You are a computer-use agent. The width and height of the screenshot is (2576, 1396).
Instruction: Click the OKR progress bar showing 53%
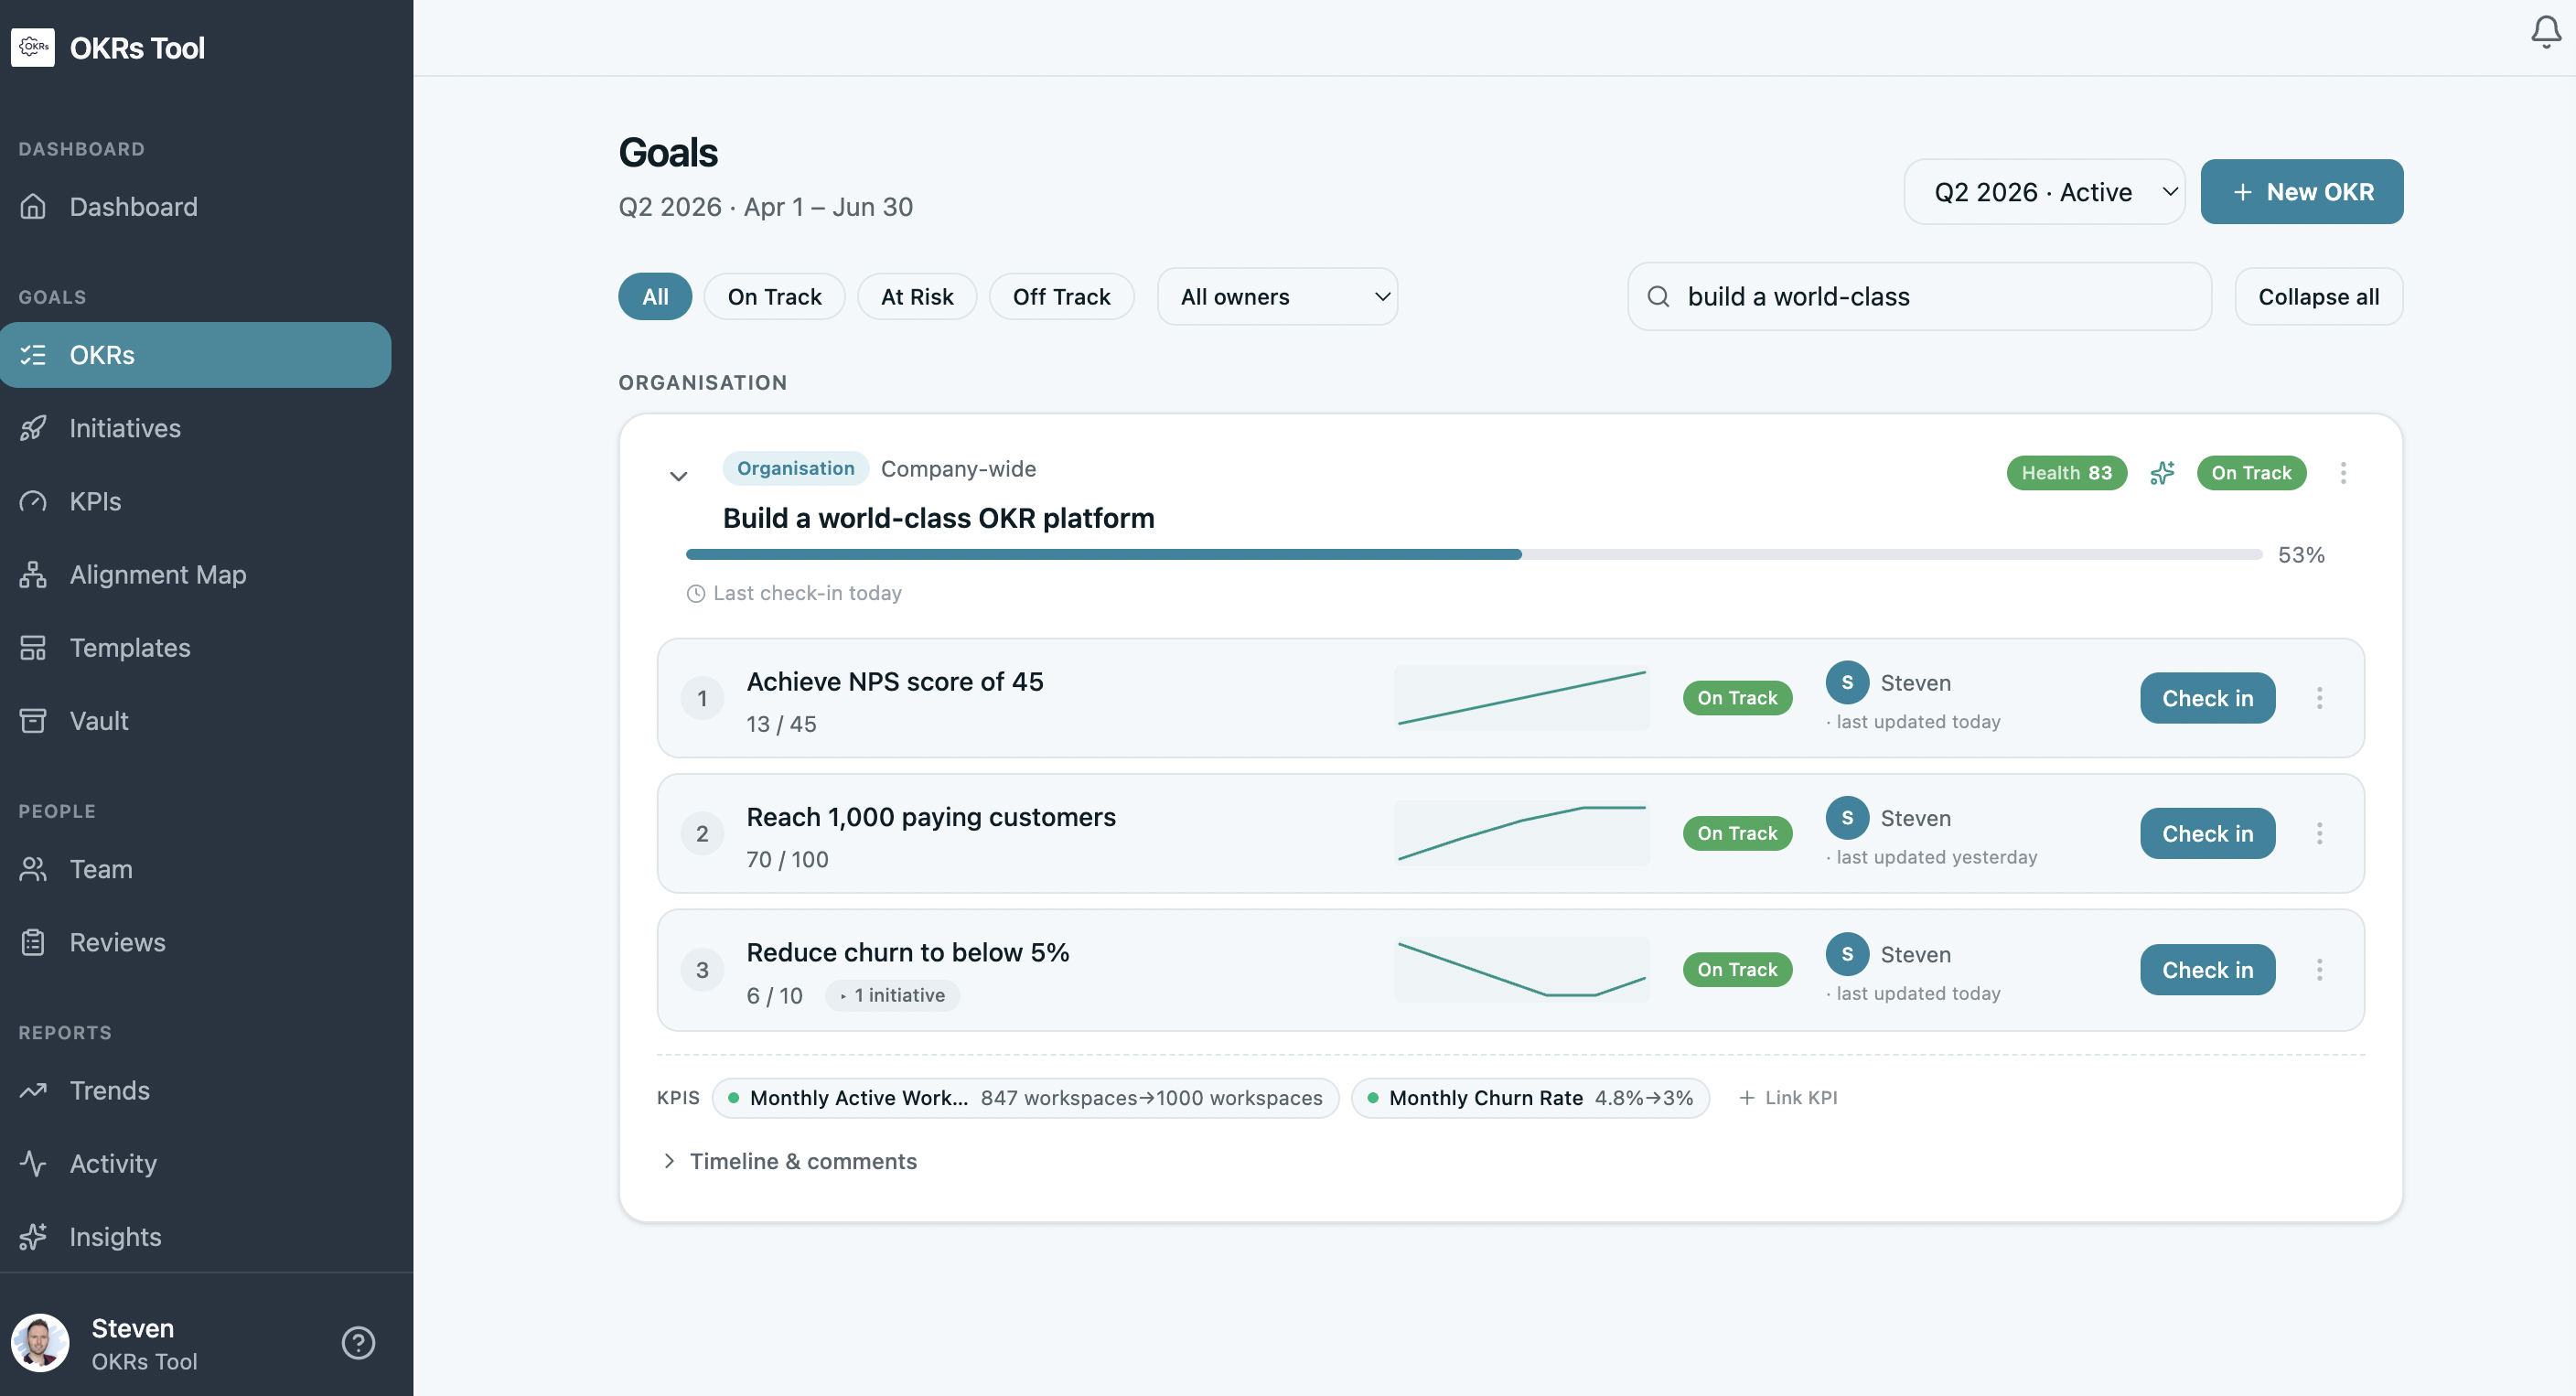click(1471, 554)
